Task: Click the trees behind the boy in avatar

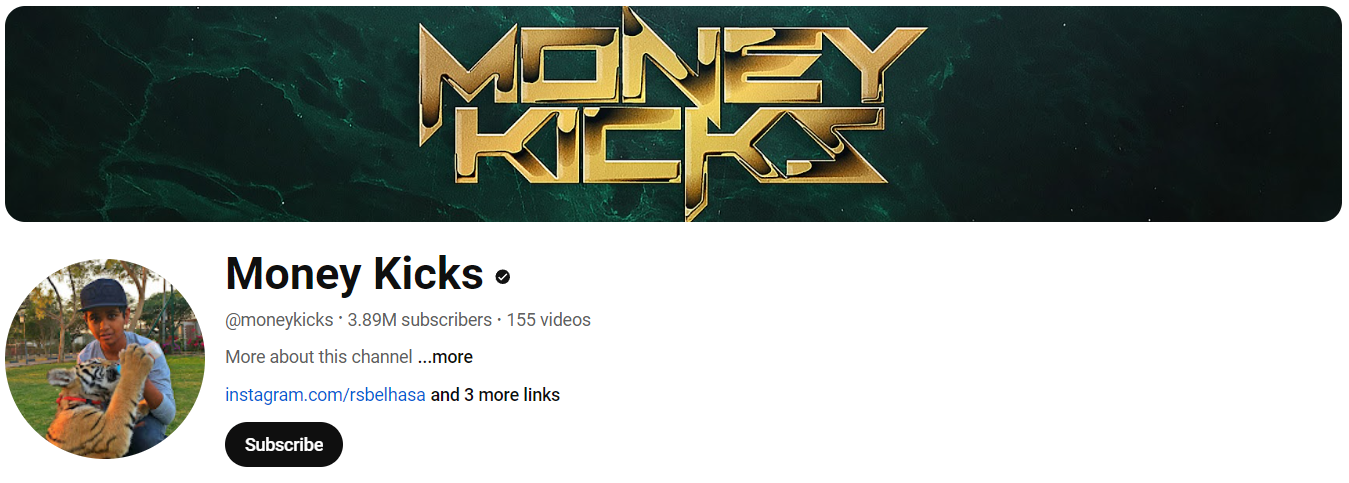Action: click(x=155, y=295)
